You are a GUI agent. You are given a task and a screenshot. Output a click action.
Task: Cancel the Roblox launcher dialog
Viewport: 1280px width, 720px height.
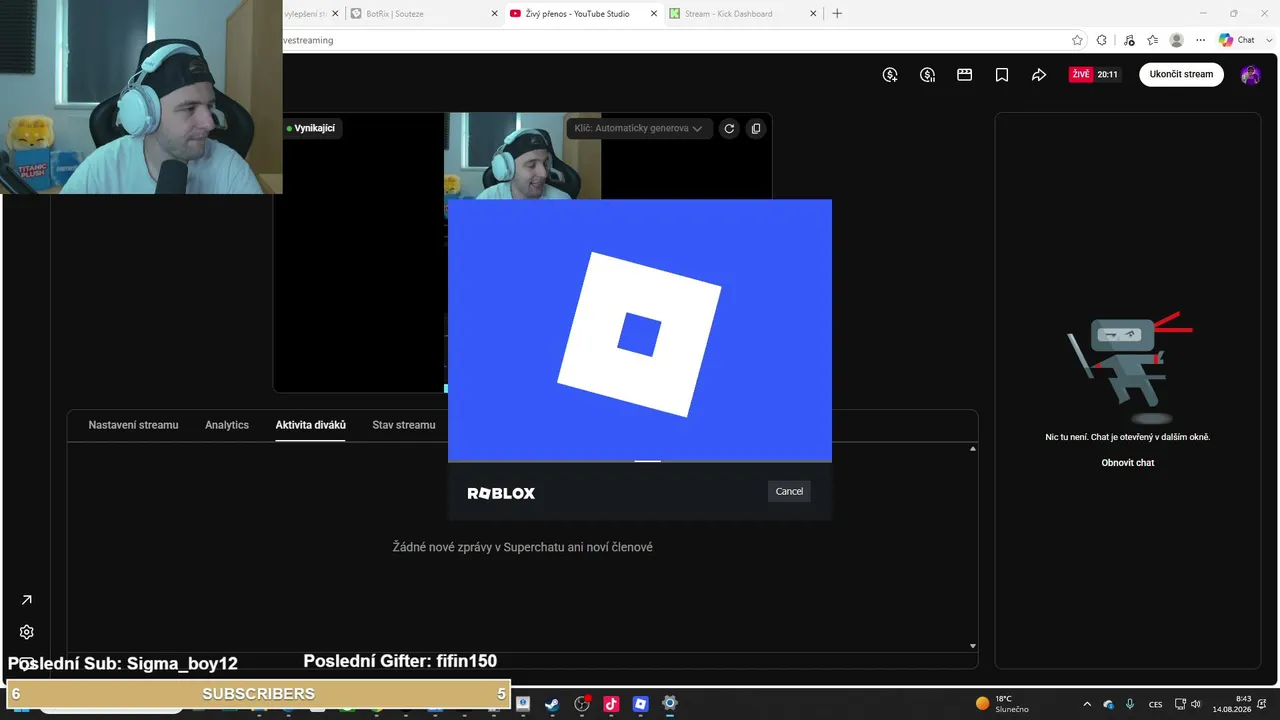789,491
